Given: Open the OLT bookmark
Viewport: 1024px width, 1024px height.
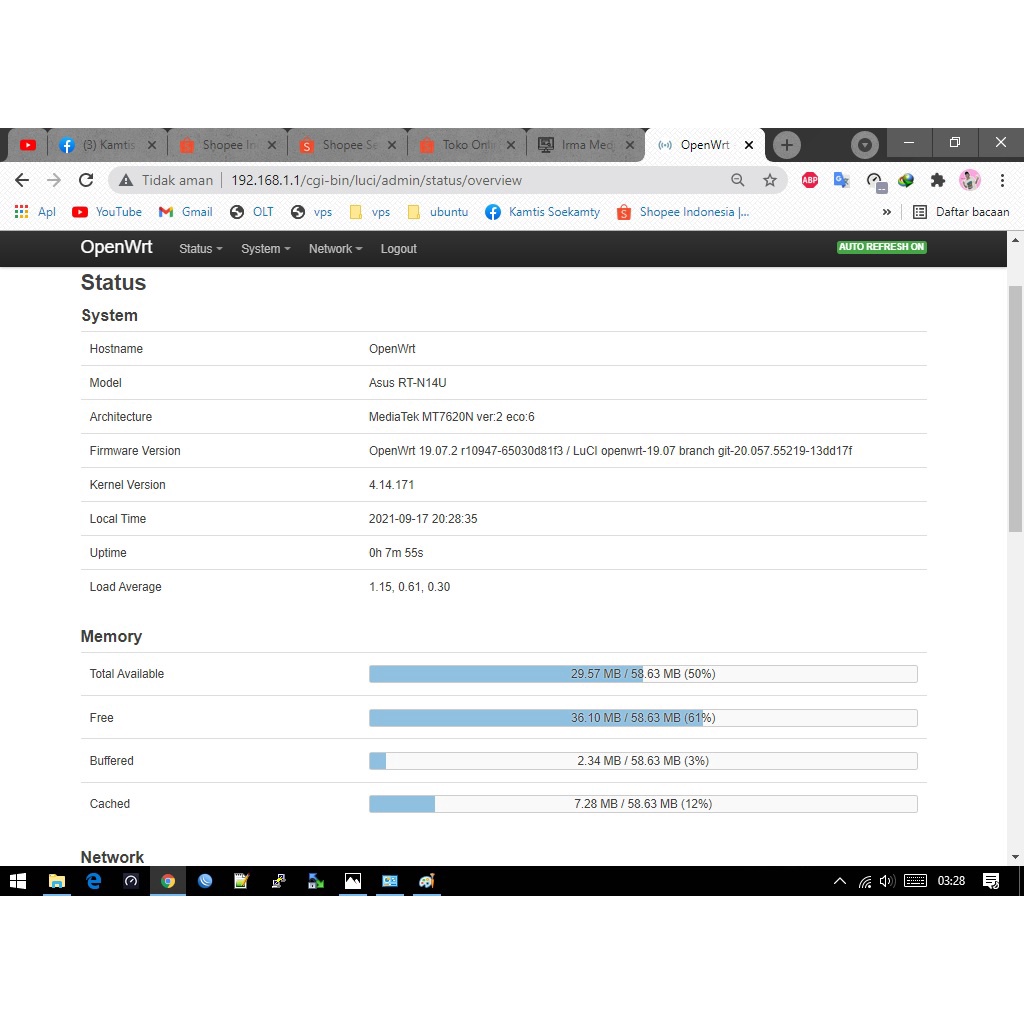Looking at the screenshot, I should point(252,212).
